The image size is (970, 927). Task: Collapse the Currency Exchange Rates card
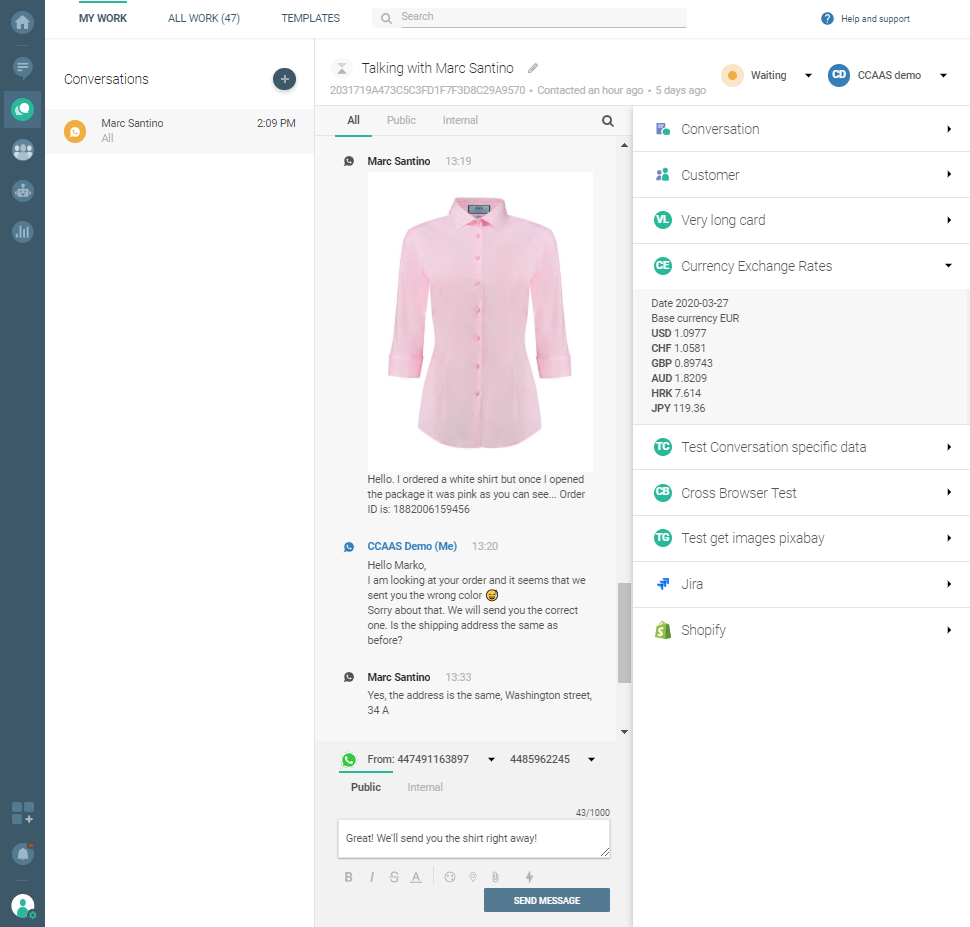coord(801,266)
